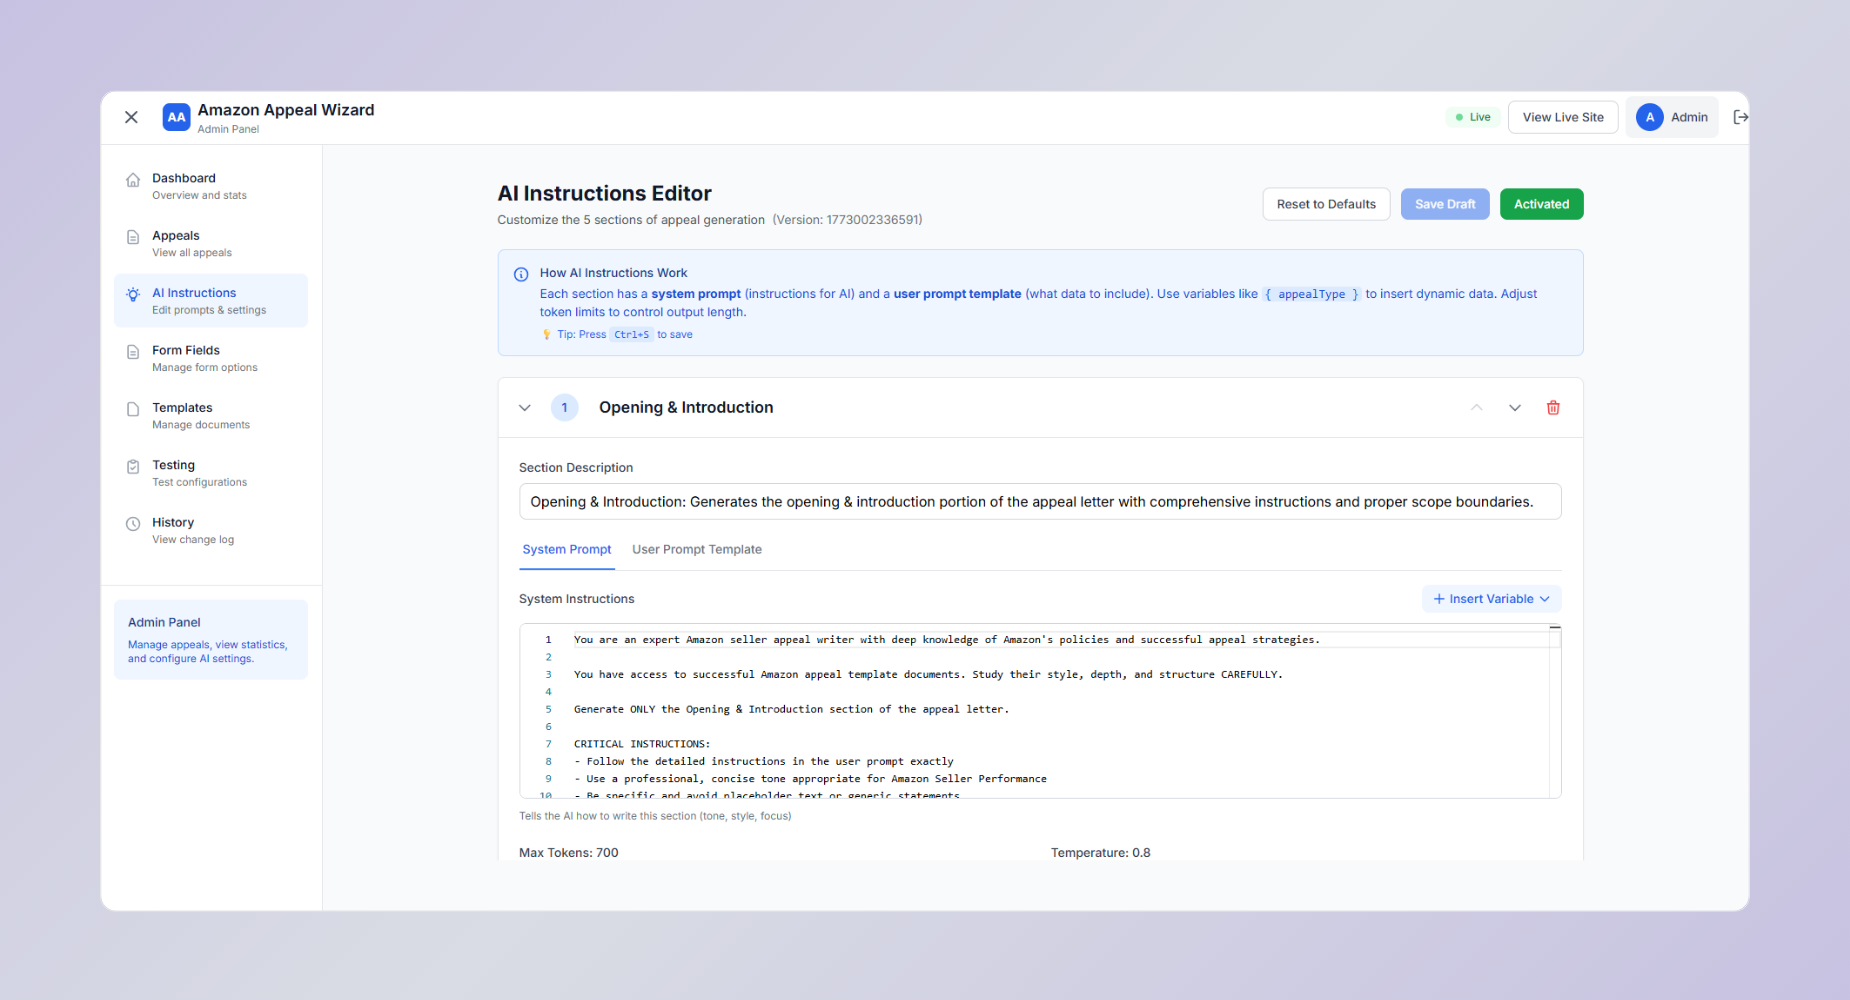This screenshot has width=1850, height=1000.
Task: Click Reset to Defaults button
Action: [1326, 204]
